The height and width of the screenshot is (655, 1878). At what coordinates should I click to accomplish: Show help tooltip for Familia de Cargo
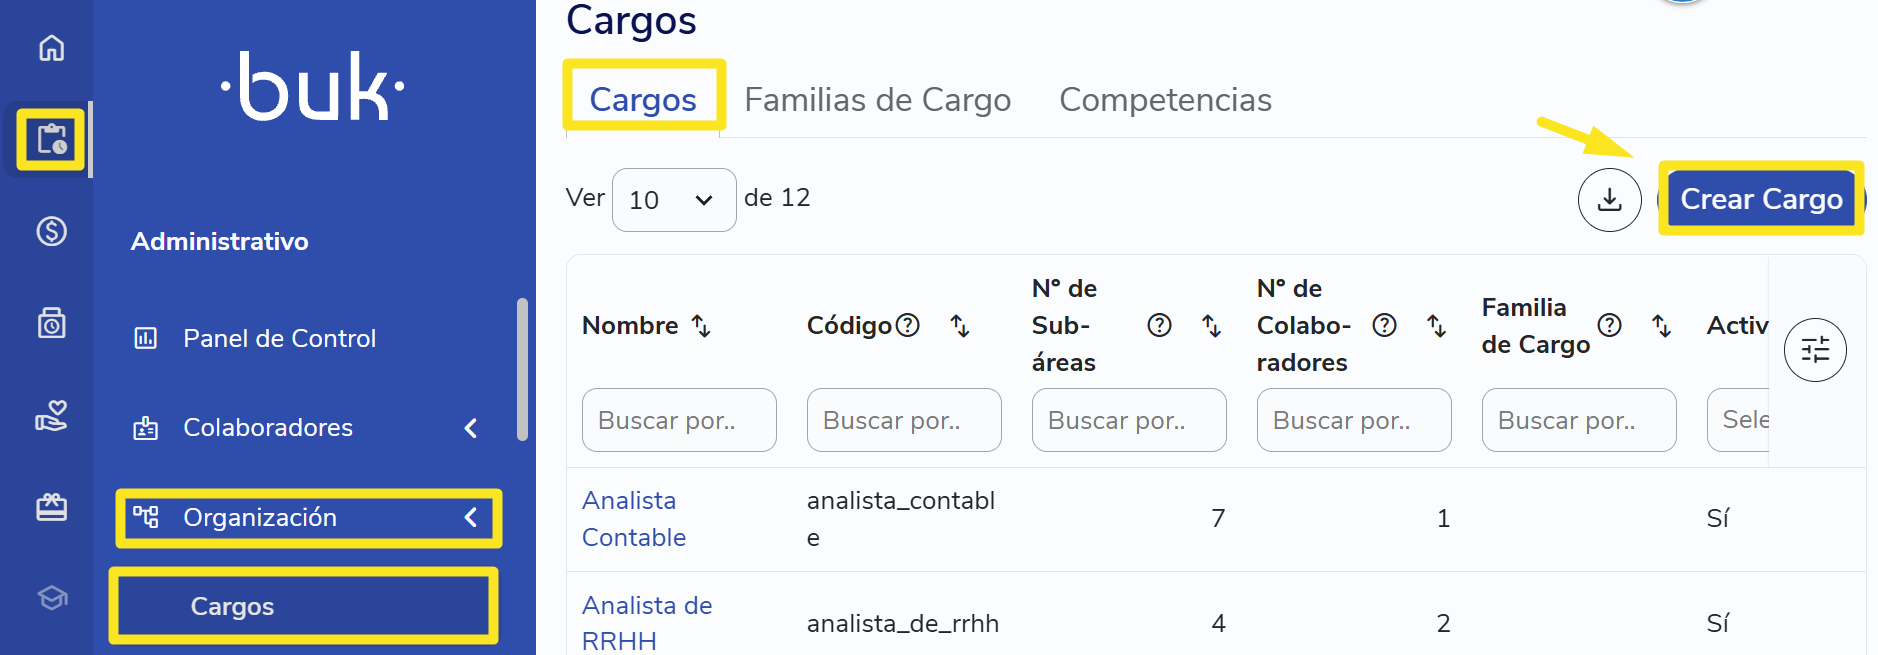pyautogui.click(x=1609, y=325)
